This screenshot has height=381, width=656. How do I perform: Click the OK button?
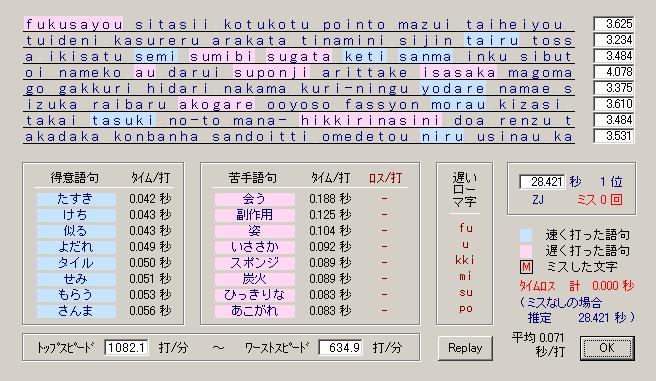point(607,348)
